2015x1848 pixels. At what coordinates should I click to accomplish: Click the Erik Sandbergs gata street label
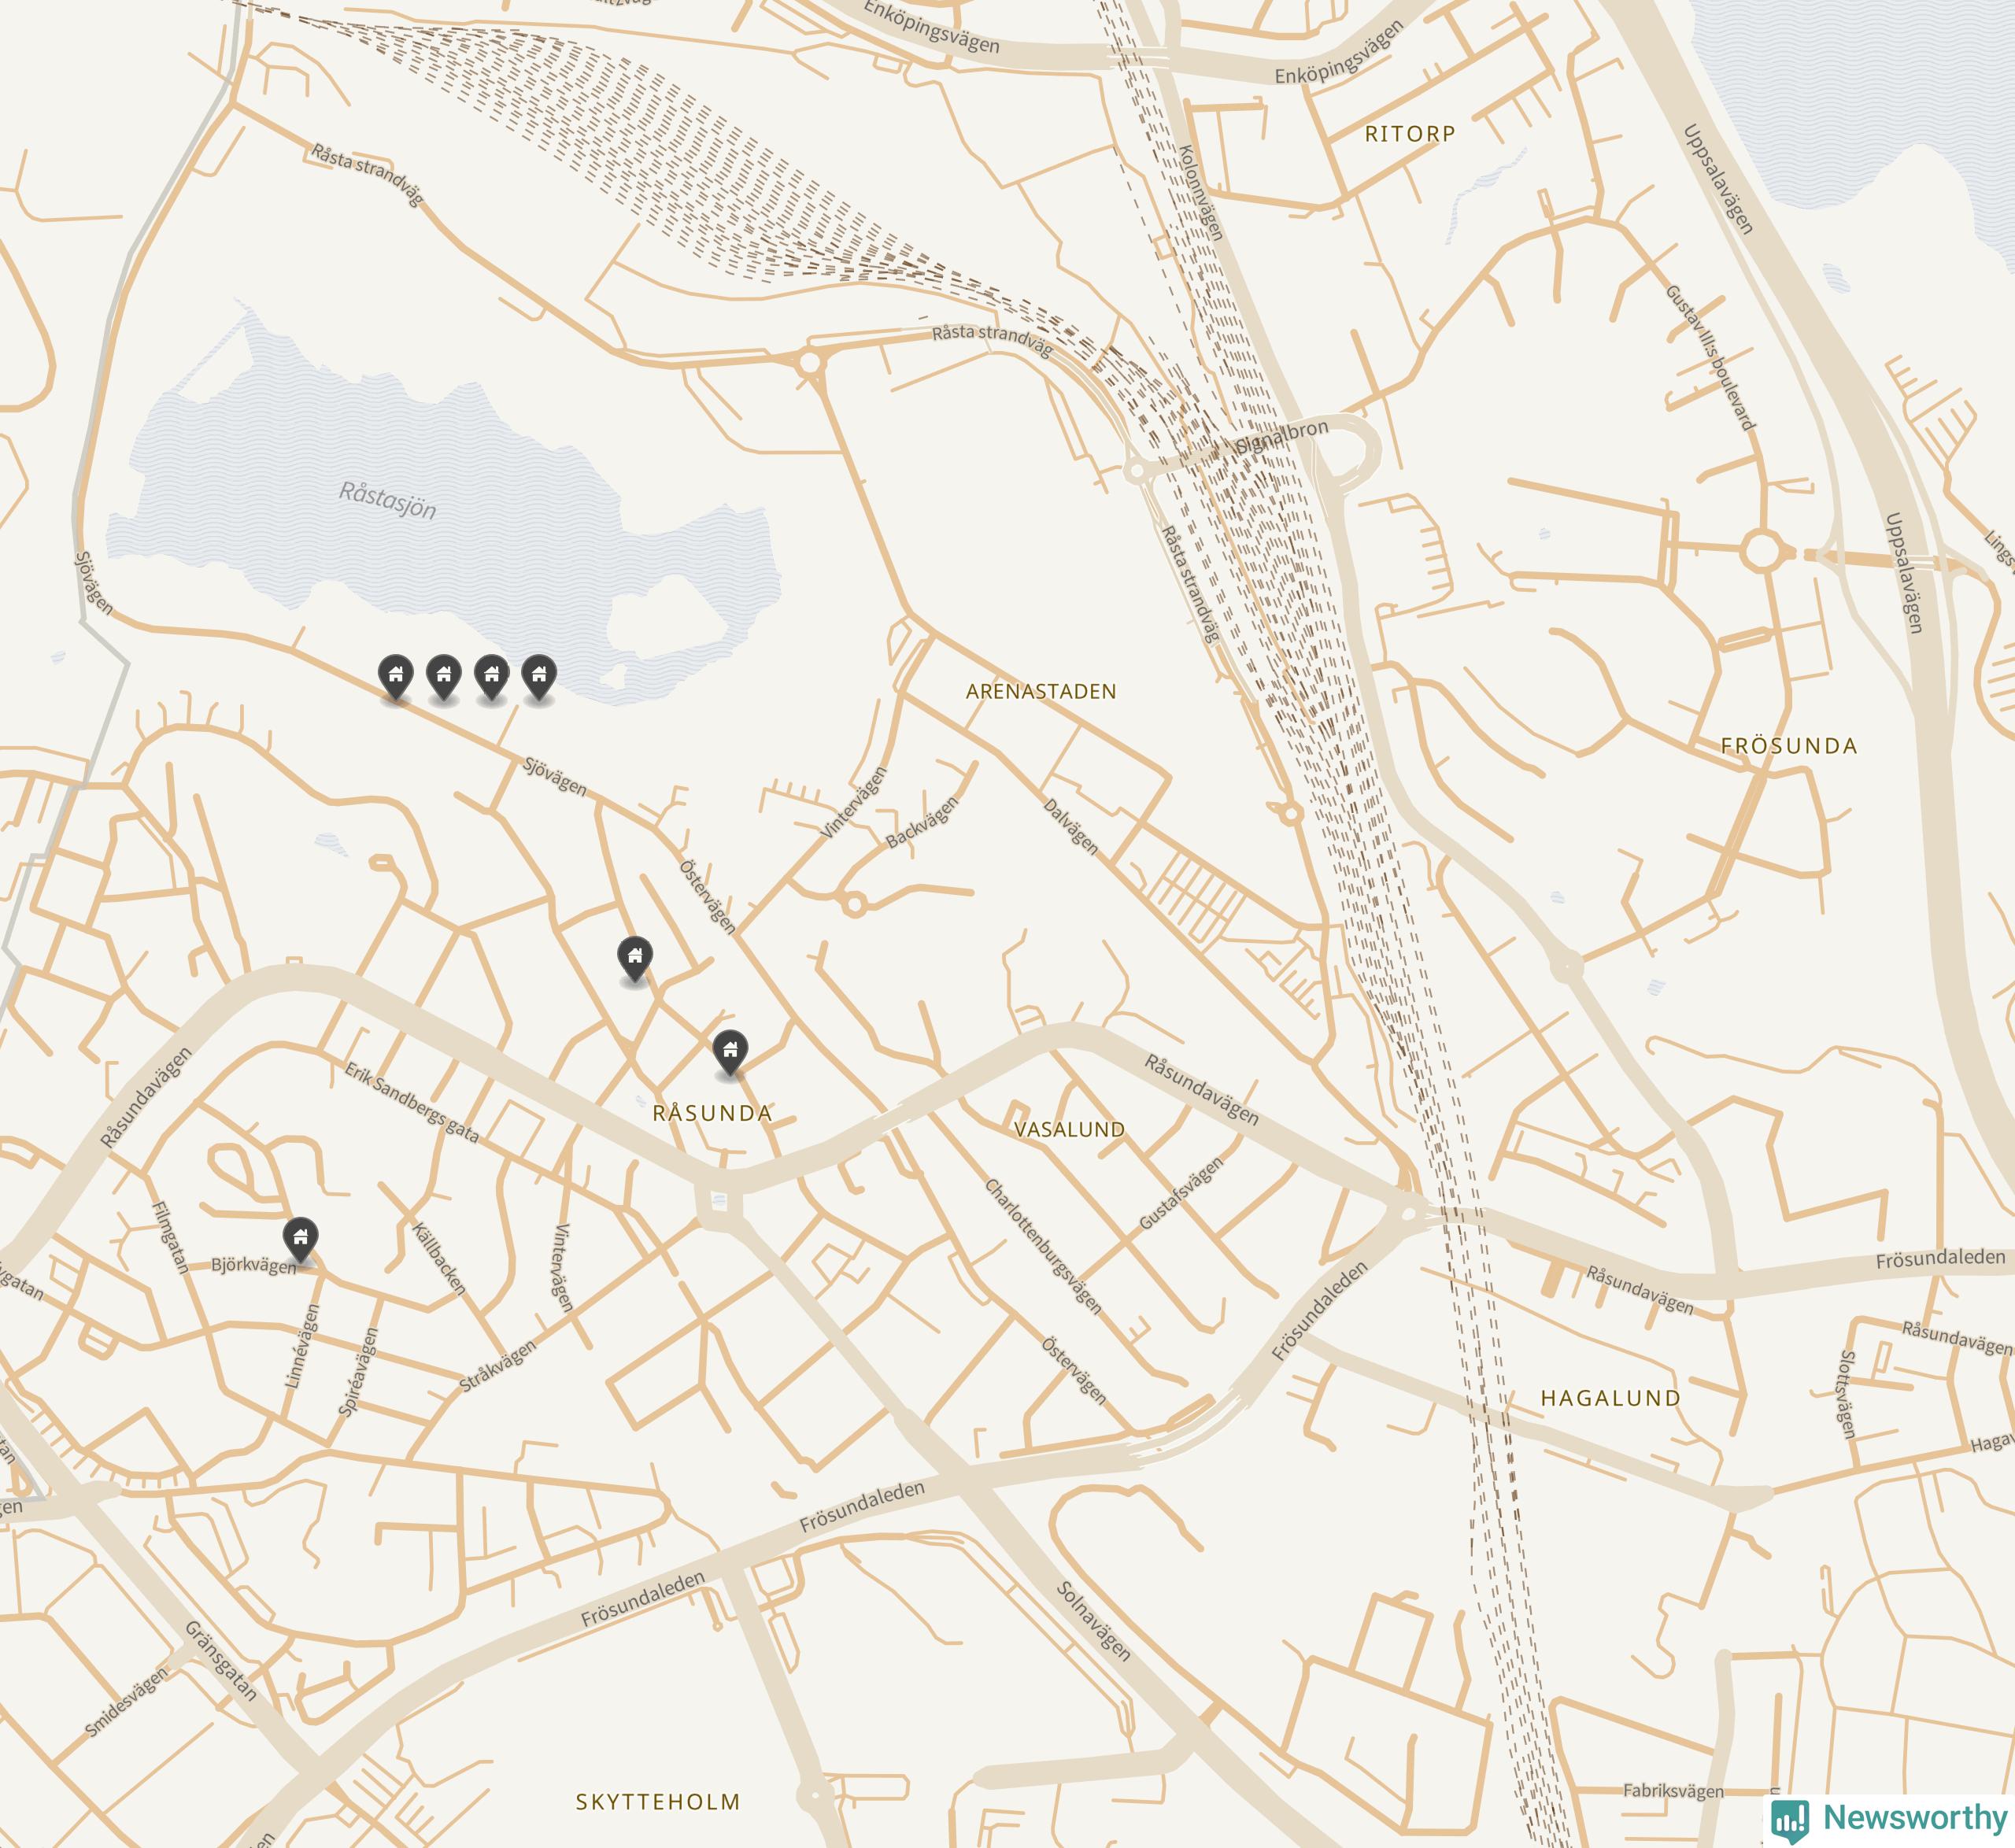click(x=412, y=1103)
